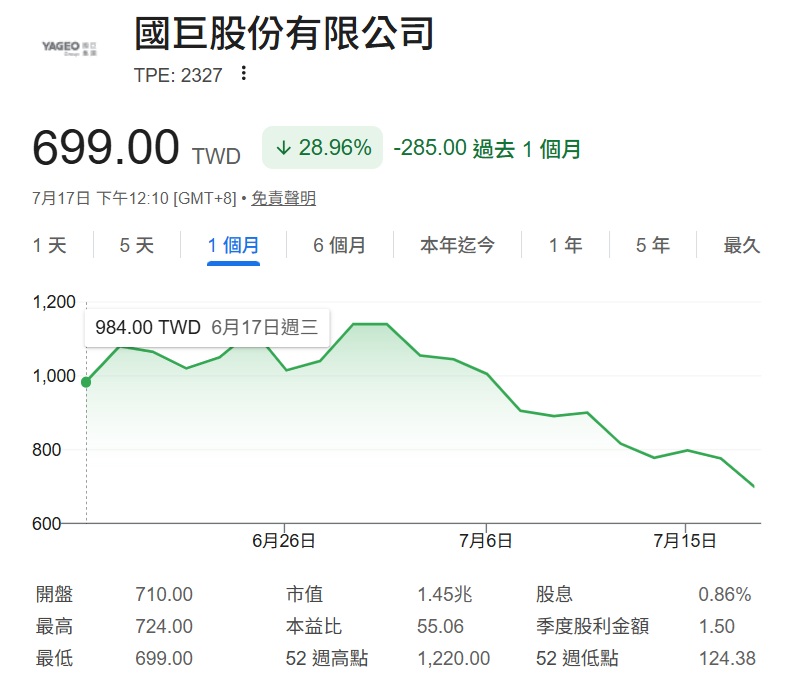Click the YAGEO company logo
This screenshot has height=685, width=786.
69,48
